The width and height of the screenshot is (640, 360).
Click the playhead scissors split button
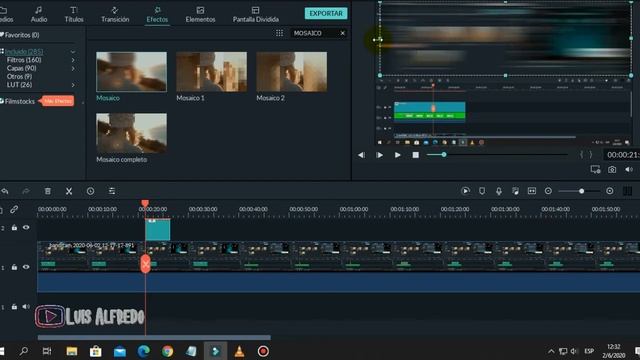coord(145,264)
